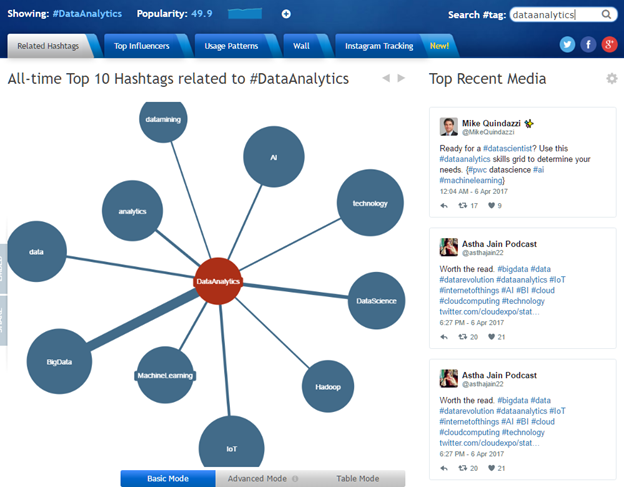Screen dimensions: 624x487
Task: Click the Advanced Mode info icon
Action: (x=294, y=479)
